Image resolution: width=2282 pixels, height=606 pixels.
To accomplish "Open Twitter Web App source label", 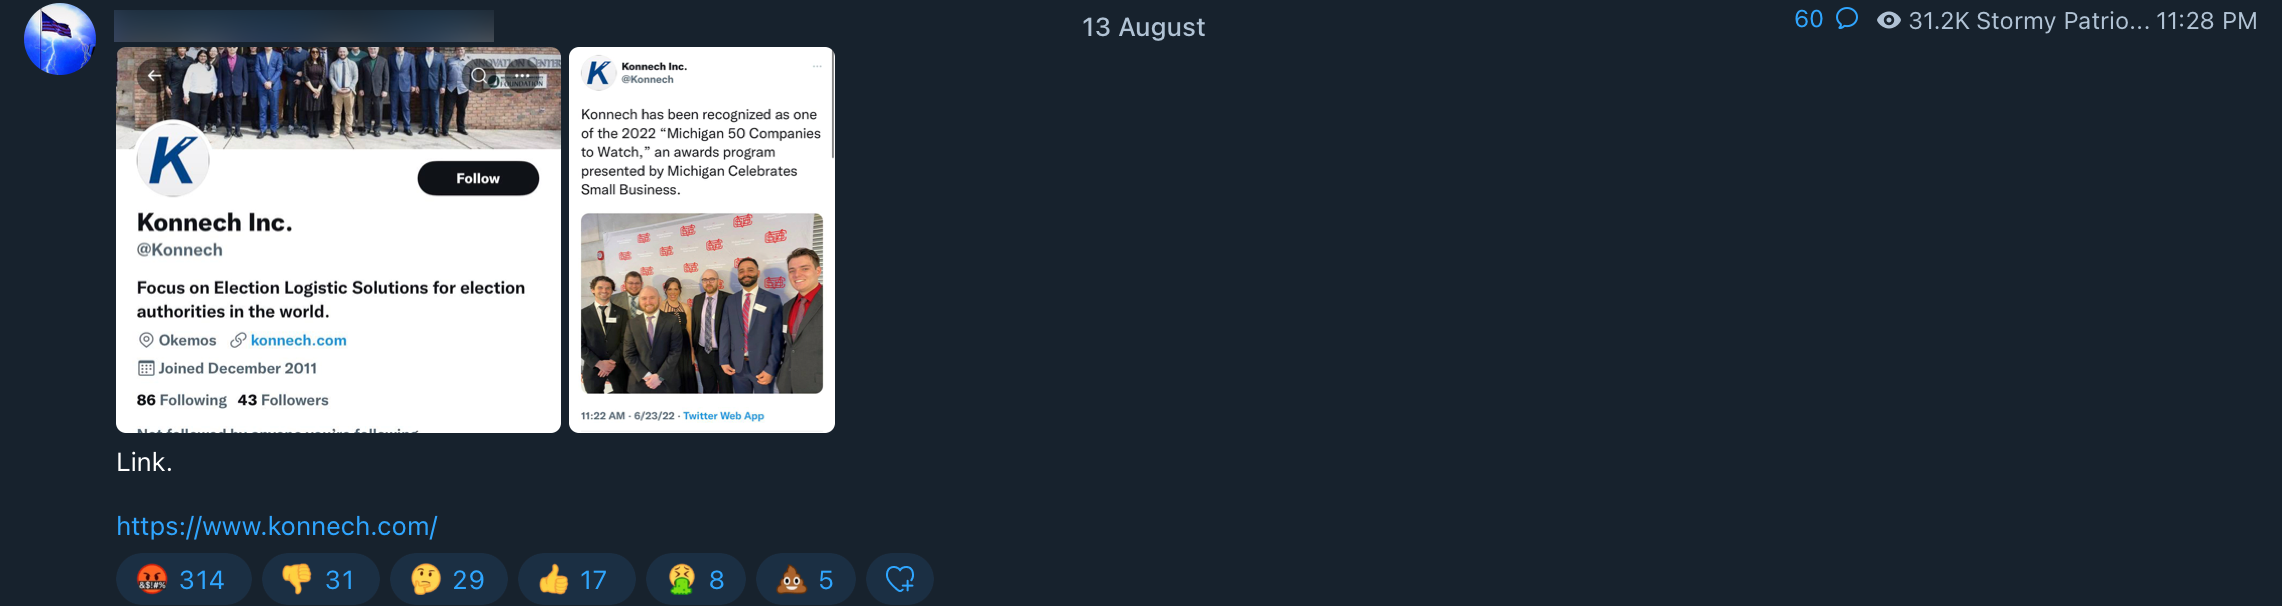I will pos(723,415).
